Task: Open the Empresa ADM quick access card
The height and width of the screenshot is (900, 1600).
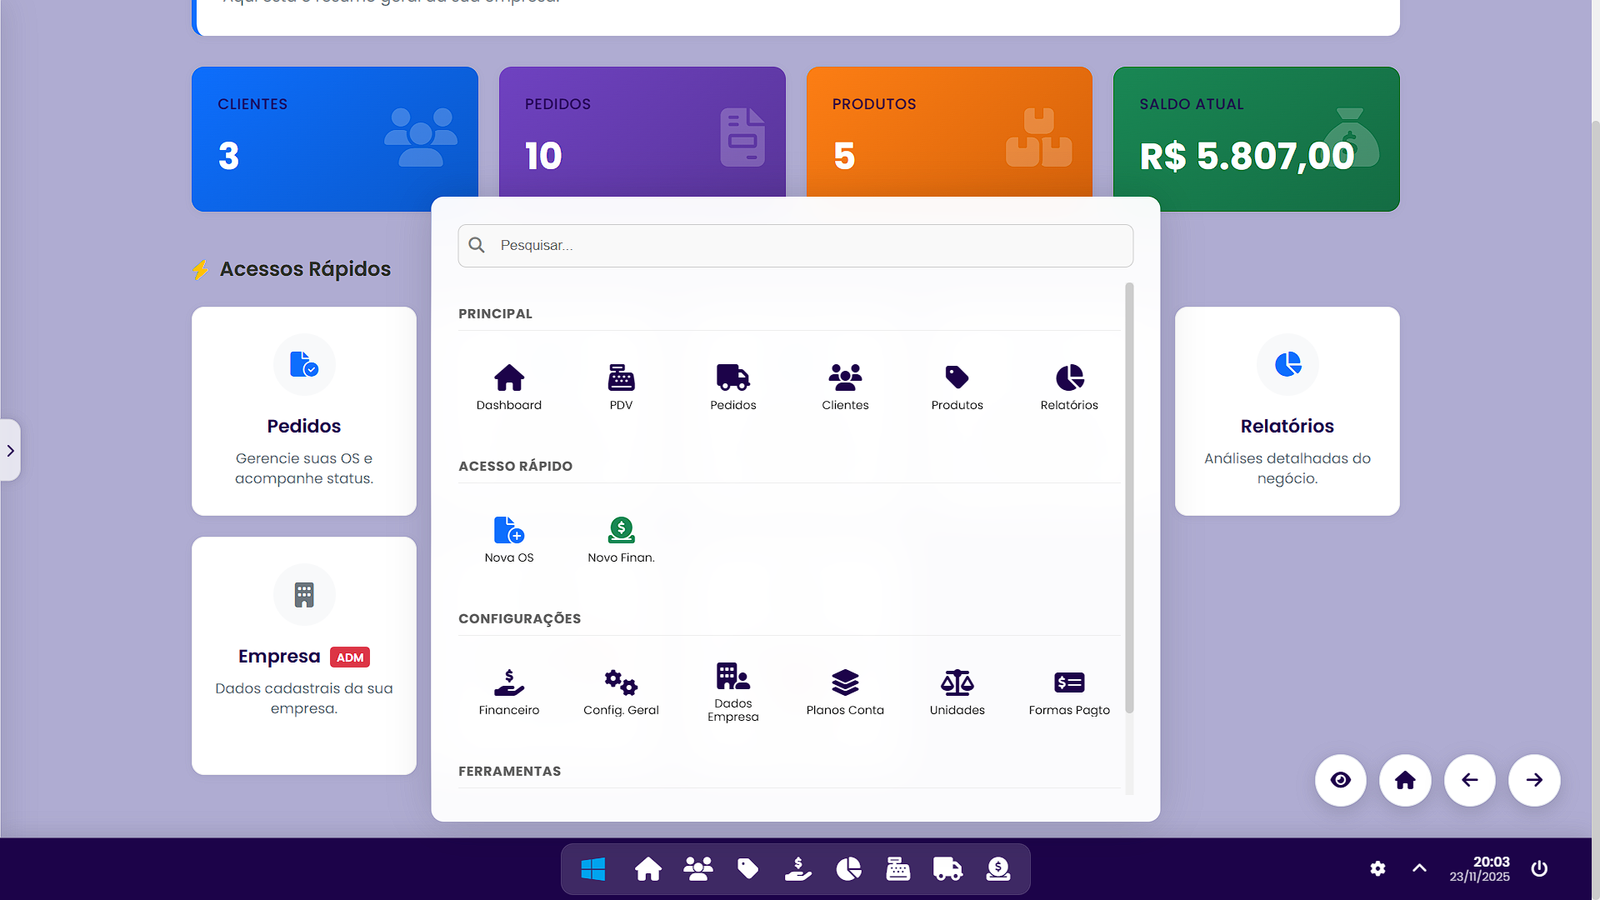Action: click(304, 655)
